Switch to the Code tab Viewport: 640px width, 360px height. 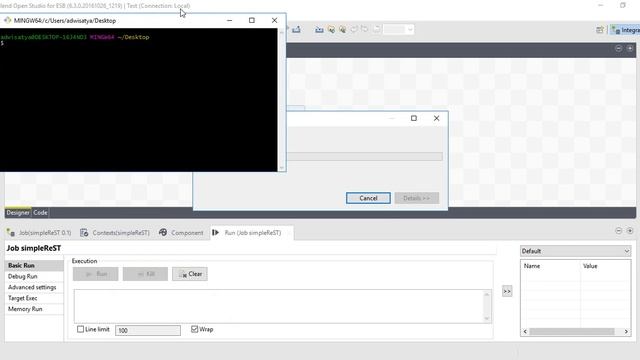click(x=40, y=213)
